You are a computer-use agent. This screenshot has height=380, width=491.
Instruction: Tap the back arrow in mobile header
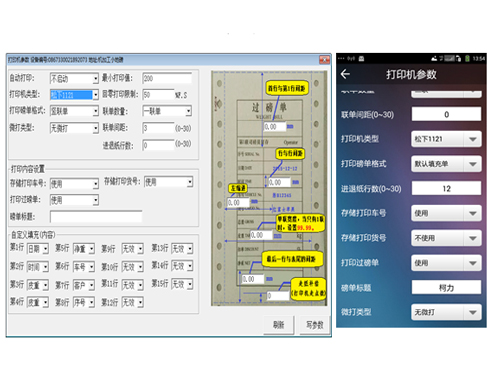(x=345, y=74)
